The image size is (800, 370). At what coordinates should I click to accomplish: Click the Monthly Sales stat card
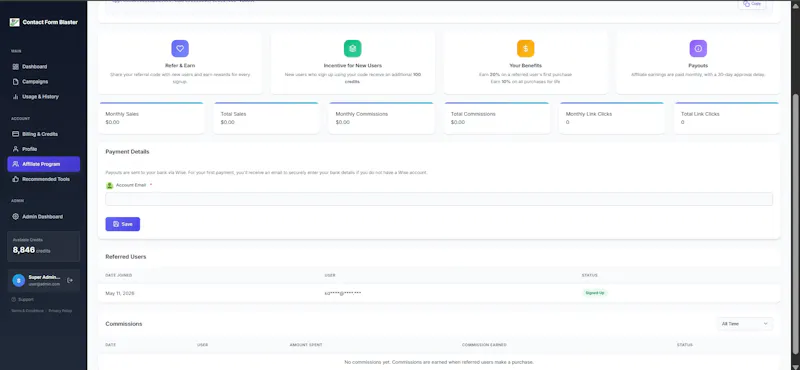click(x=151, y=118)
